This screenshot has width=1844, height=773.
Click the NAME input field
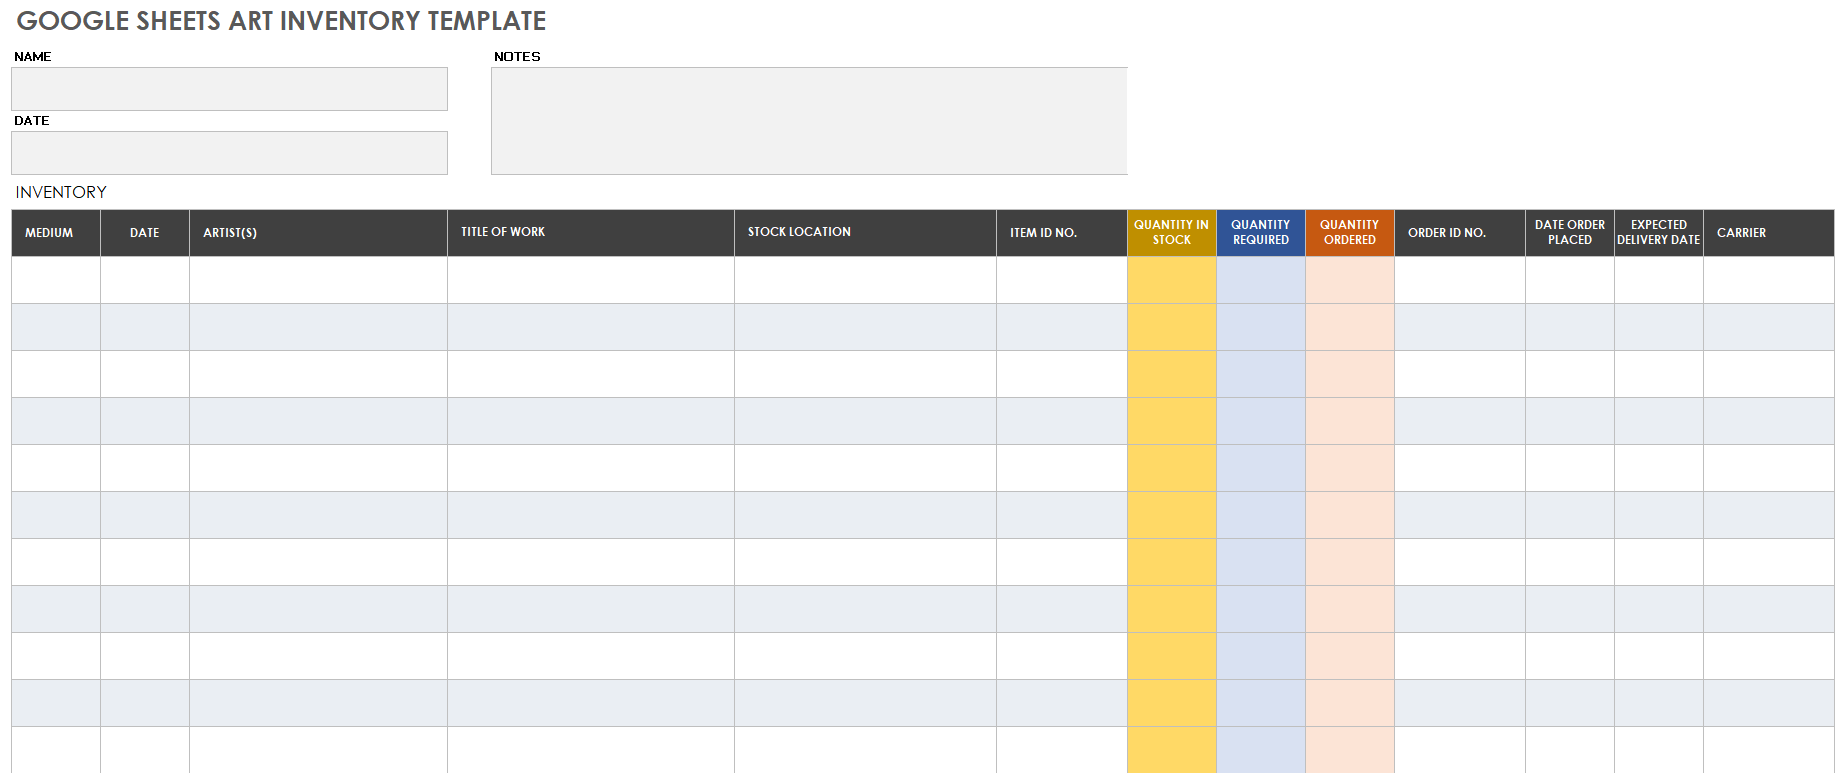[229, 89]
